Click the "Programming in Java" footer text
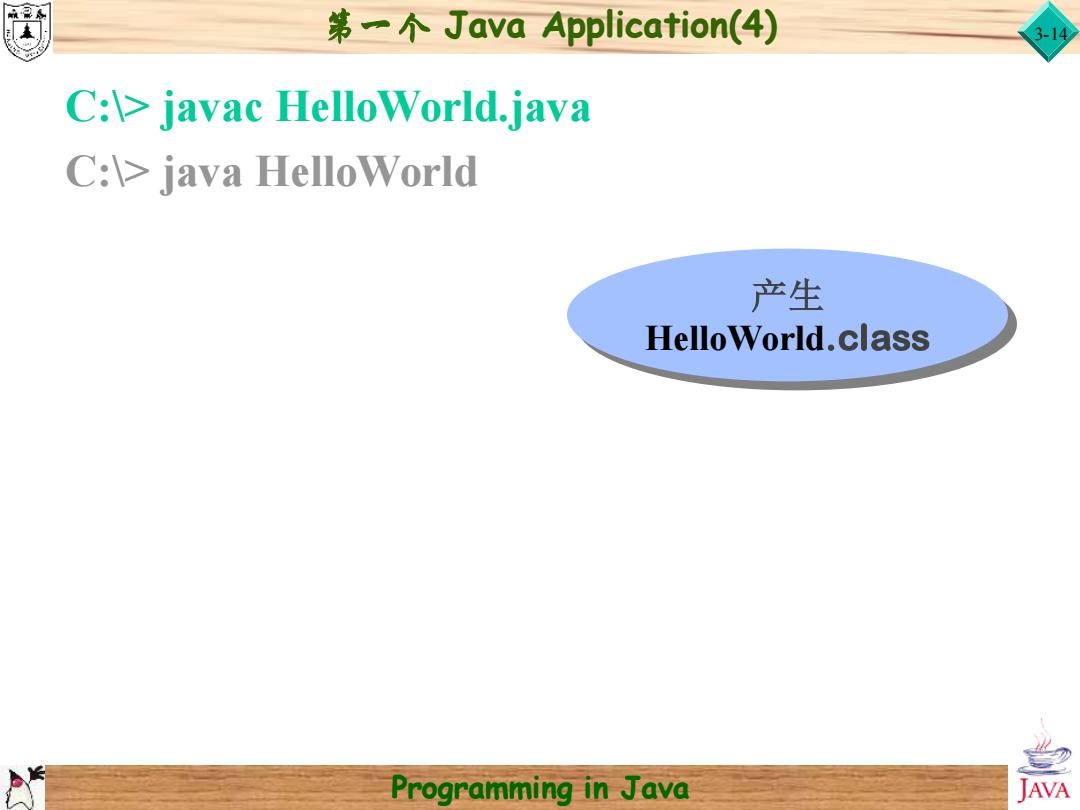 (x=540, y=789)
